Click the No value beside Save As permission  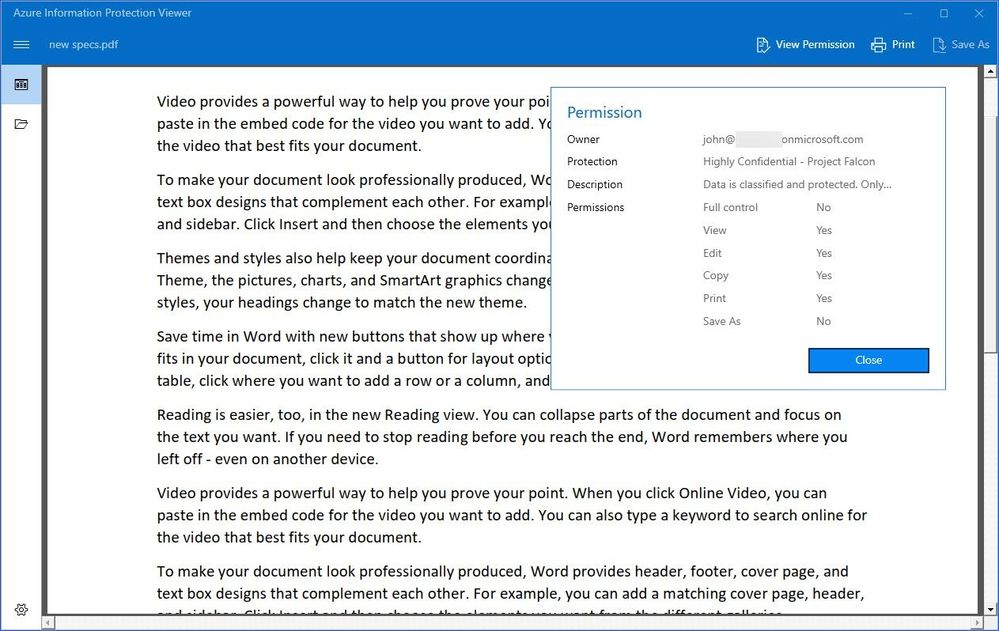click(824, 321)
